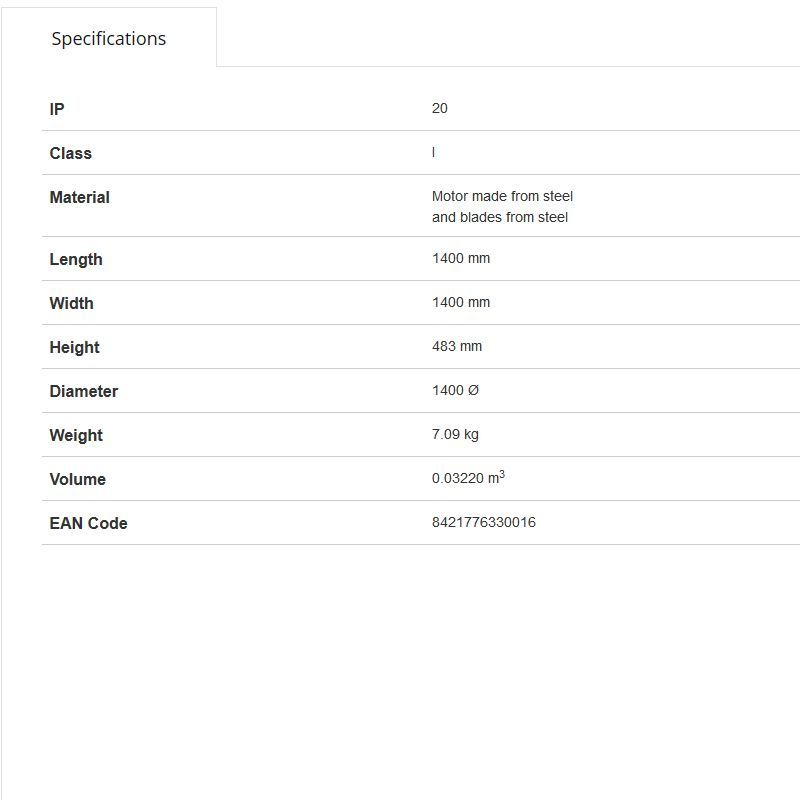Image resolution: width=800 pixels, height=800 pixels.
Task: Click the Material row label
Action: coord(79,197)
